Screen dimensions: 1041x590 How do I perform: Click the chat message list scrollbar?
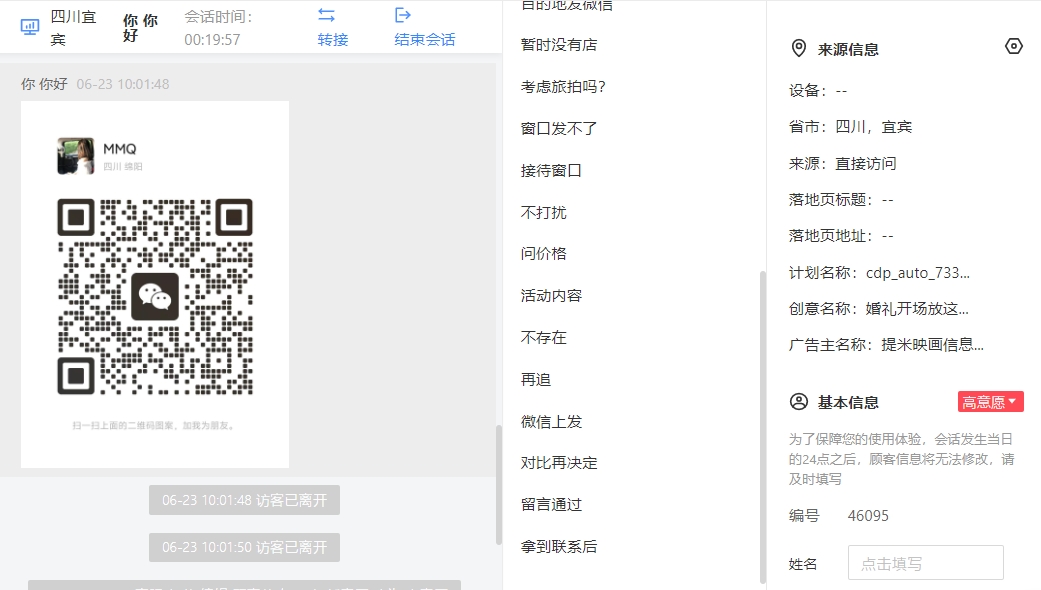coord(499,484)
